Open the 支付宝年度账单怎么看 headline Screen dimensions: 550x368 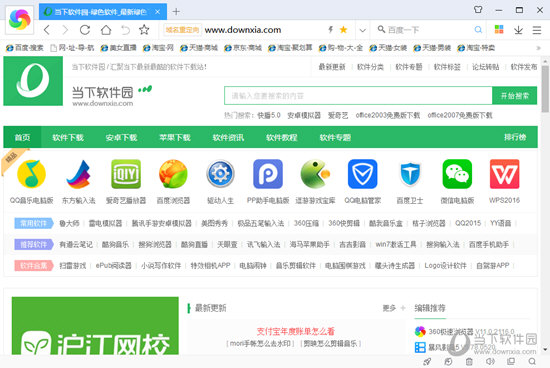[296, 331]
